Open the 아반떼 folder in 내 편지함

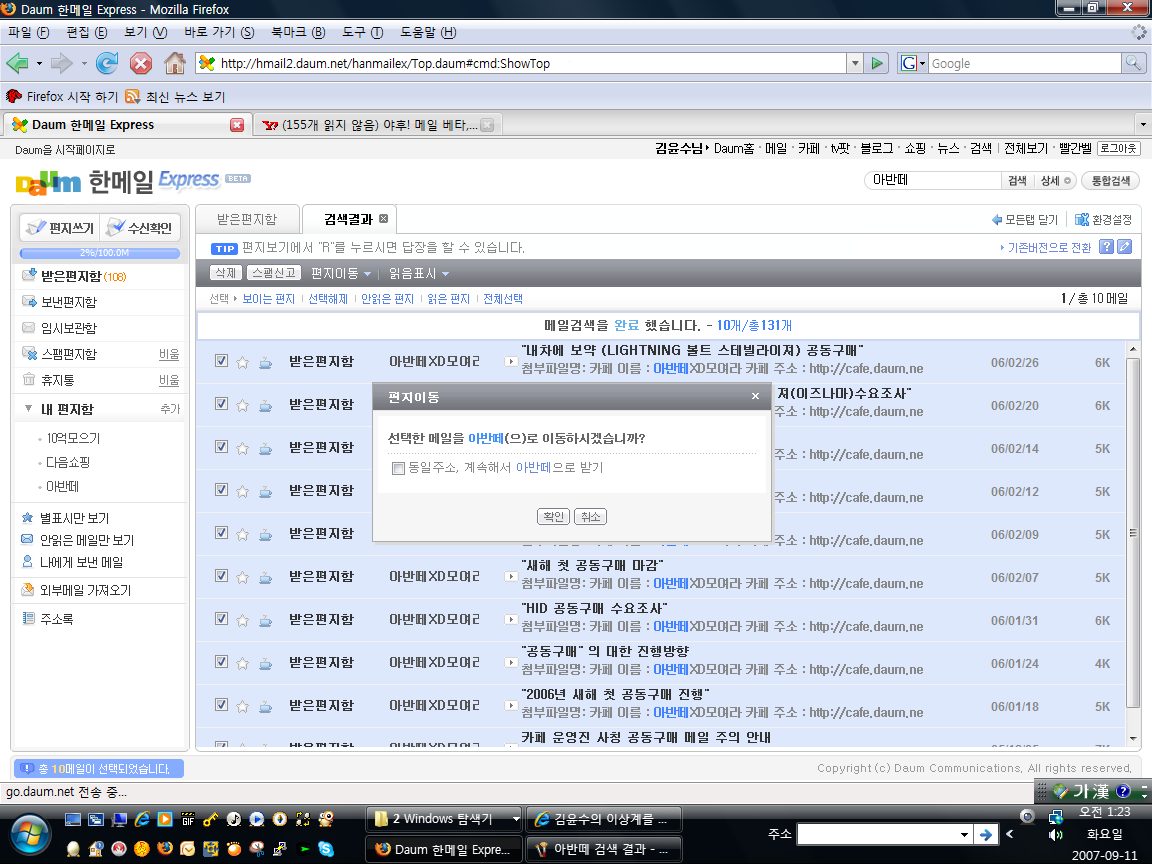[x=62, y=486]
